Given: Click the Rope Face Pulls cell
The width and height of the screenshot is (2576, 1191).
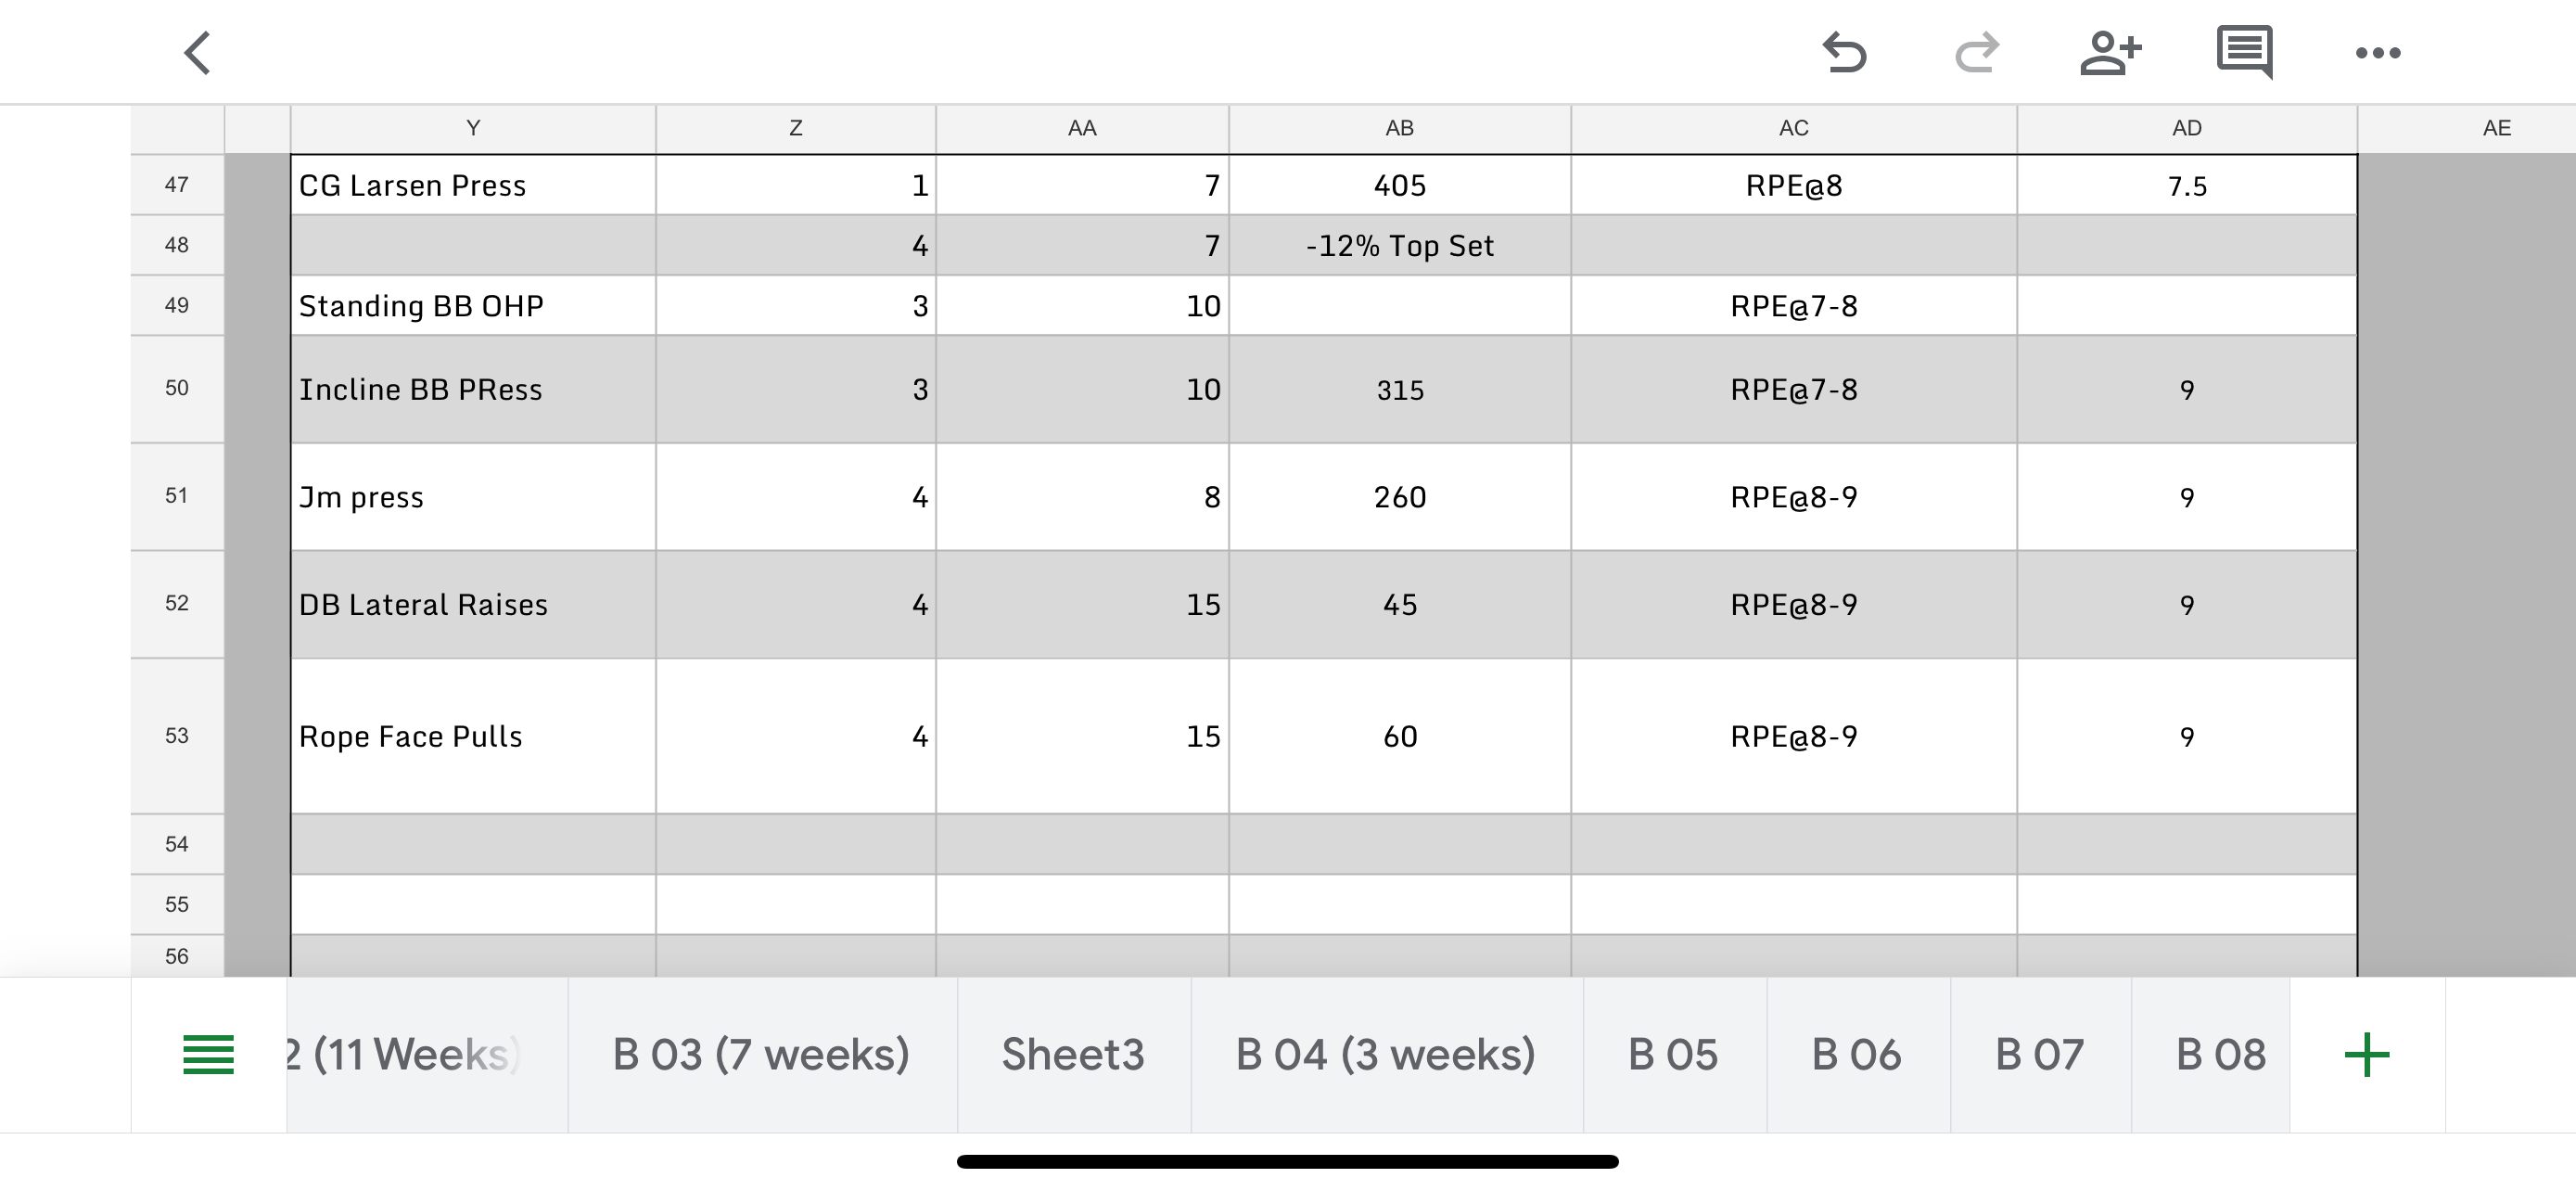Looking at the screenshot, I should coord(472,737).
